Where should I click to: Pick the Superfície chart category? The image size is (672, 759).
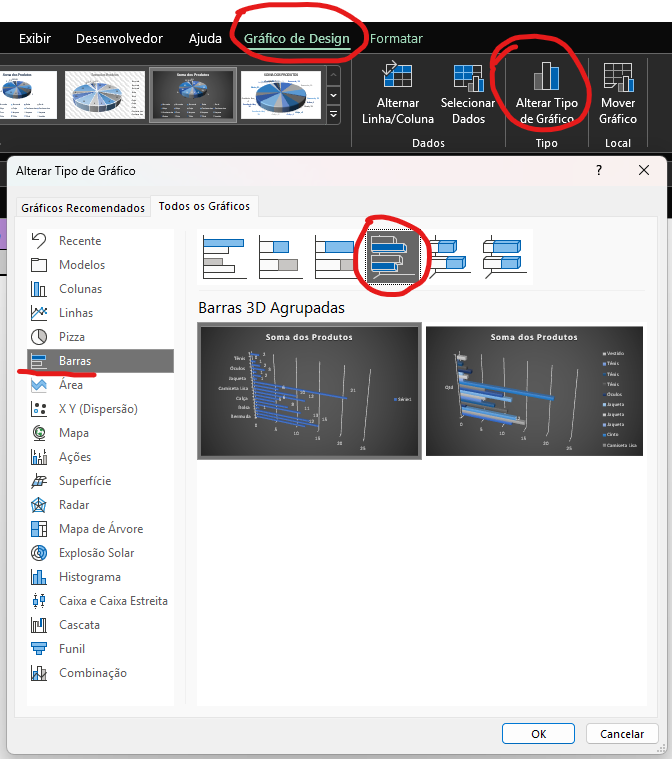pos(100,481)
